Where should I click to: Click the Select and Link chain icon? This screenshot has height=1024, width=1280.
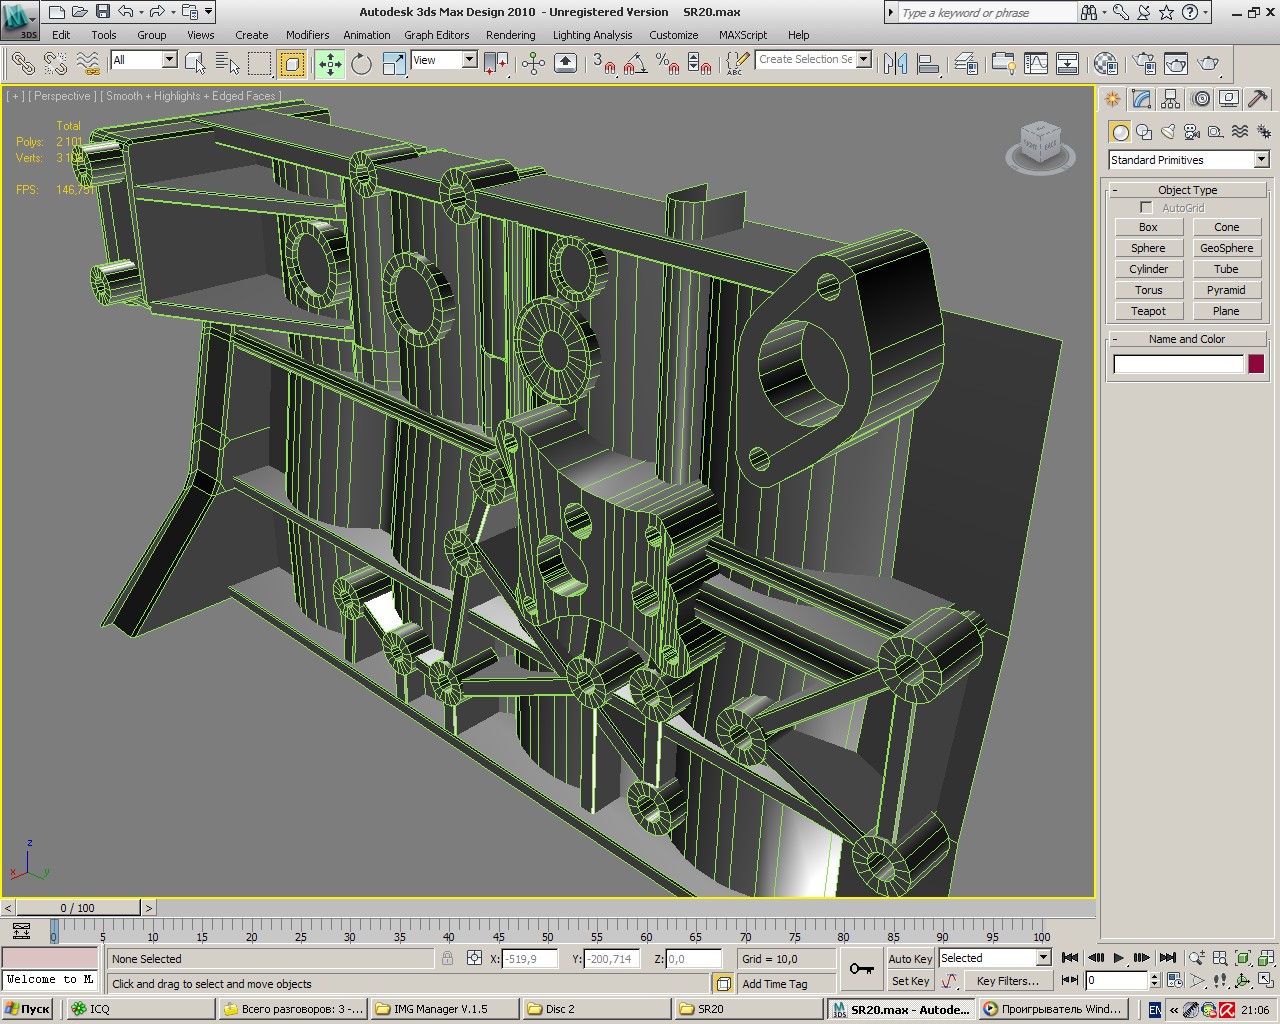pyautogui.click(x=22, y=64)
